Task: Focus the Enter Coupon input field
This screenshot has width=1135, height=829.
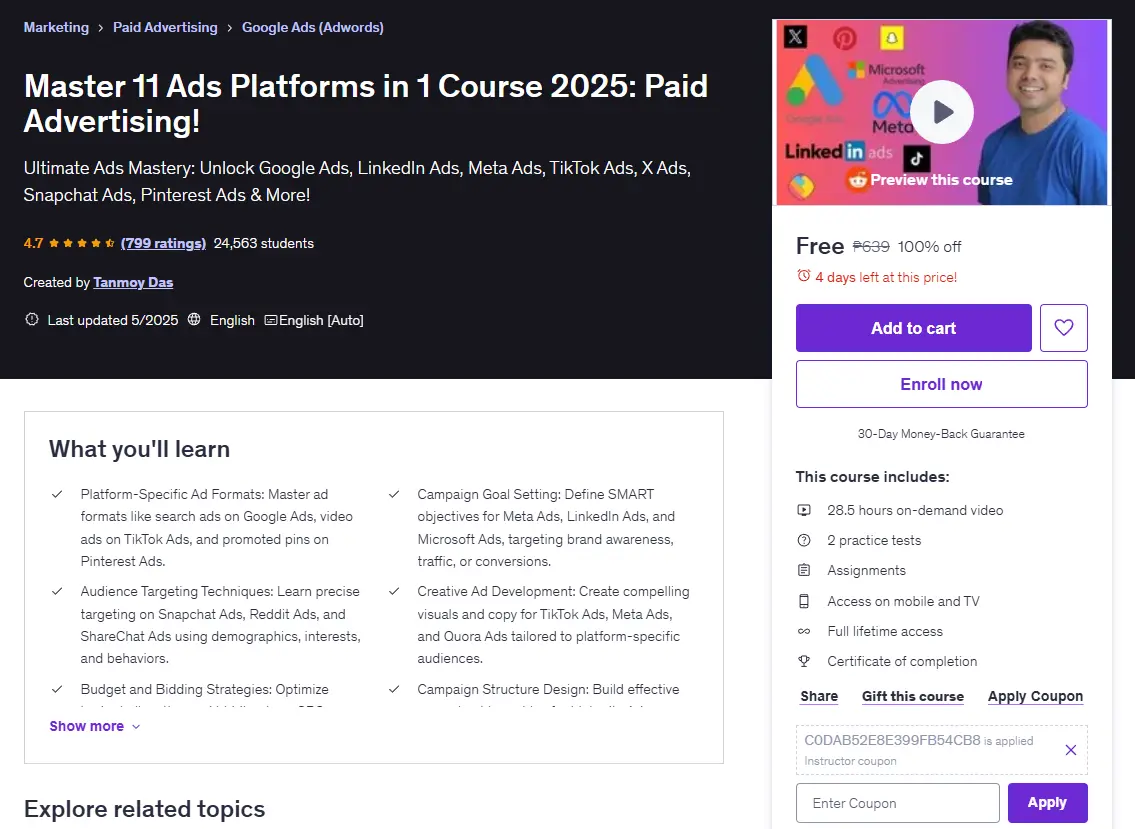Action: pos(898,803)
